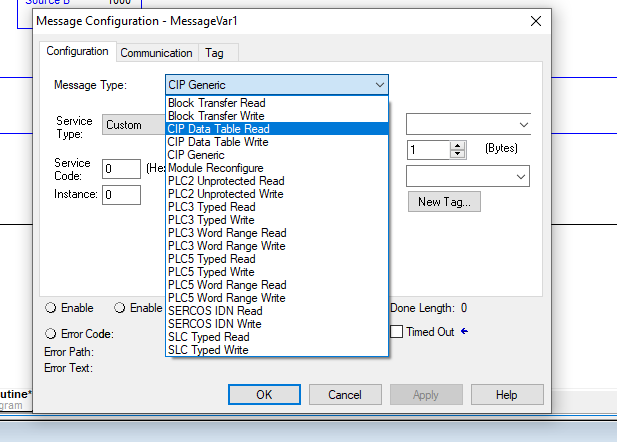Collapse the Message Type CIP Generic dropdown
The width and height of the screenshot is (617, 442).
[x=379, y=85]
